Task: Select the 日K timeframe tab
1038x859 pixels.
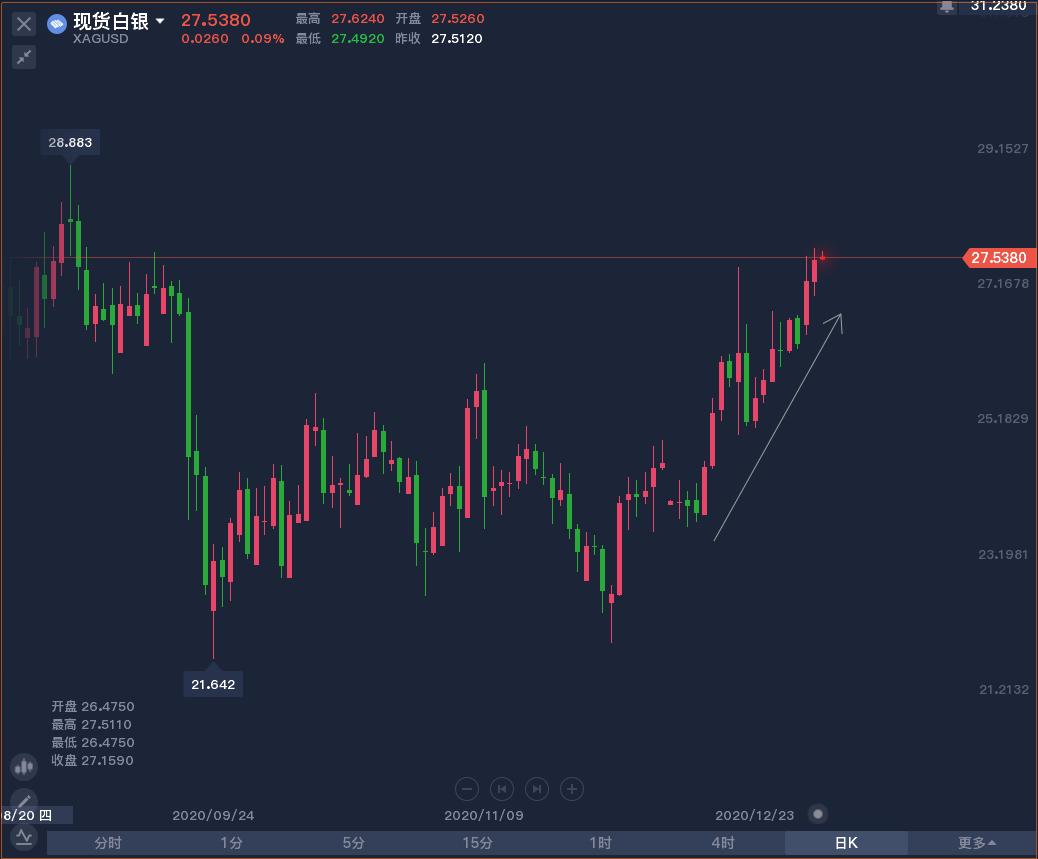Action: pyautogui.click(x=846, y=843)
